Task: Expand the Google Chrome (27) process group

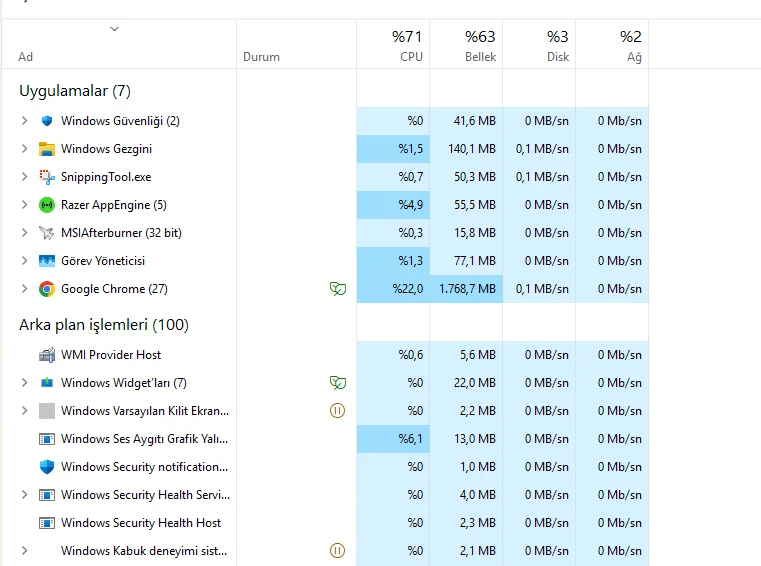Action: (x=24, y=289)
